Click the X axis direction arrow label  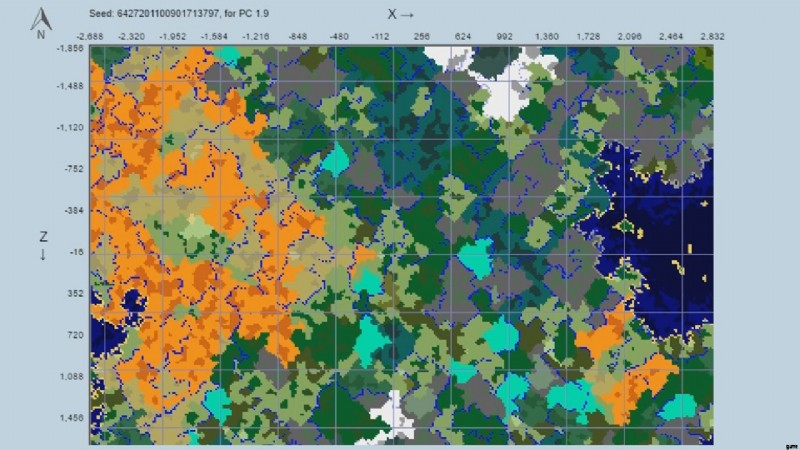click(x=400, y=14)
